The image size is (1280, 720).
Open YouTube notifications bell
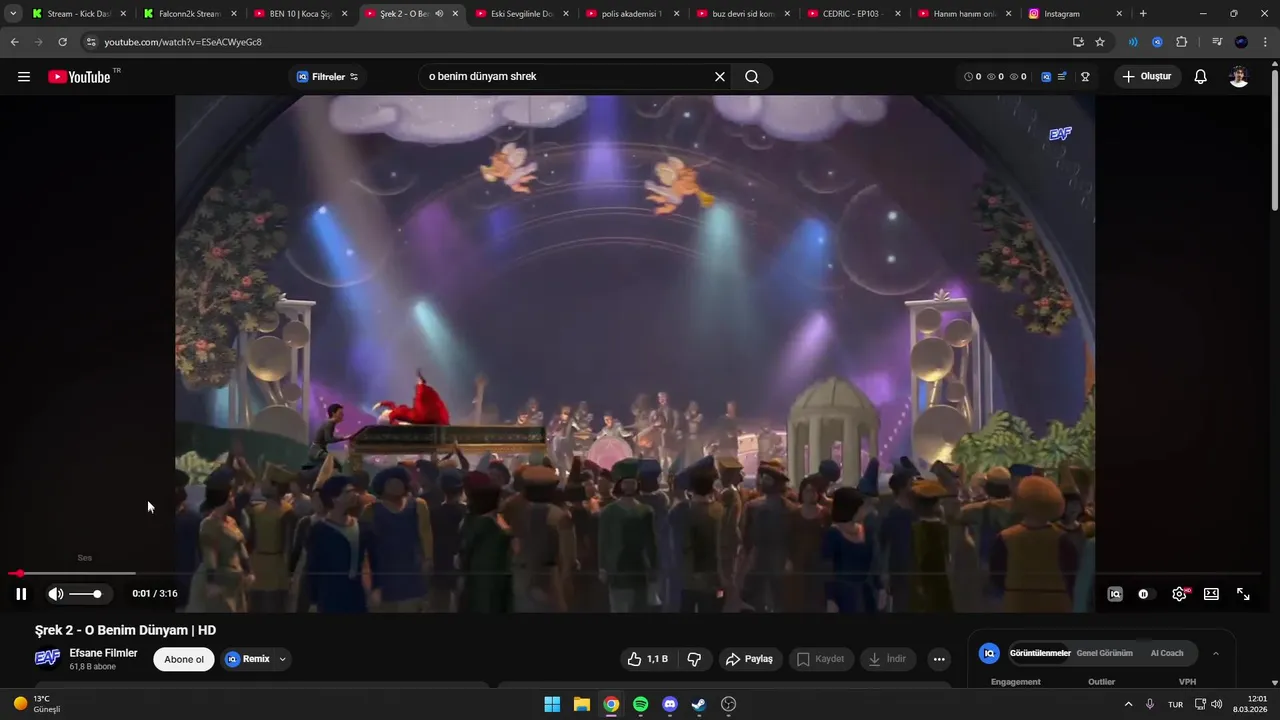point(1200,77)
